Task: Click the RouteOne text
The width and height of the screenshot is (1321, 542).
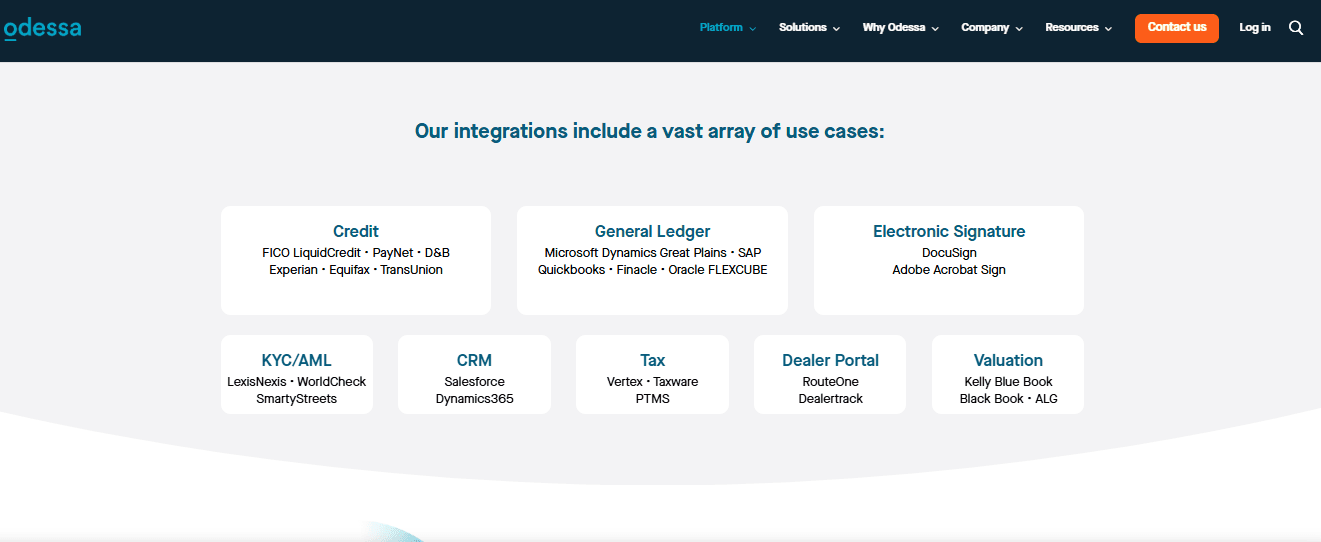Action: [830, 382]
